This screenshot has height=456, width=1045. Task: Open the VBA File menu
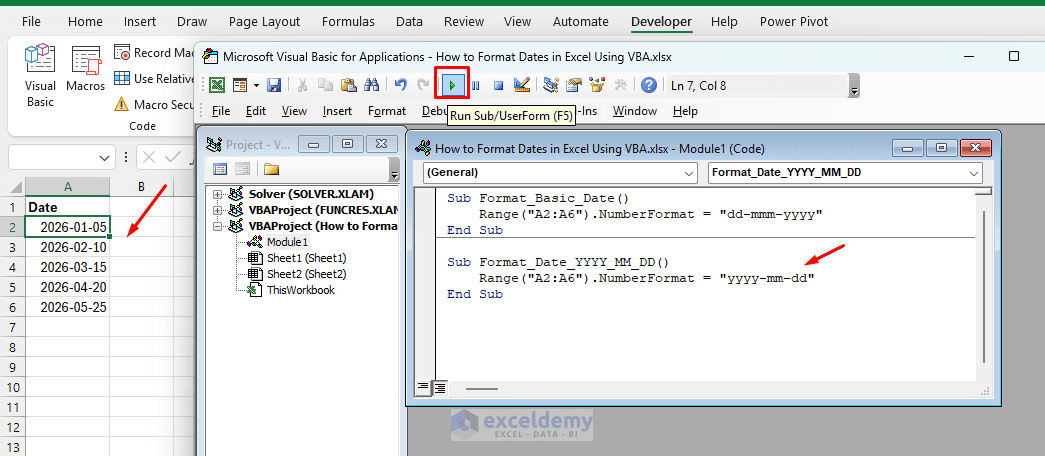point(221,111)
